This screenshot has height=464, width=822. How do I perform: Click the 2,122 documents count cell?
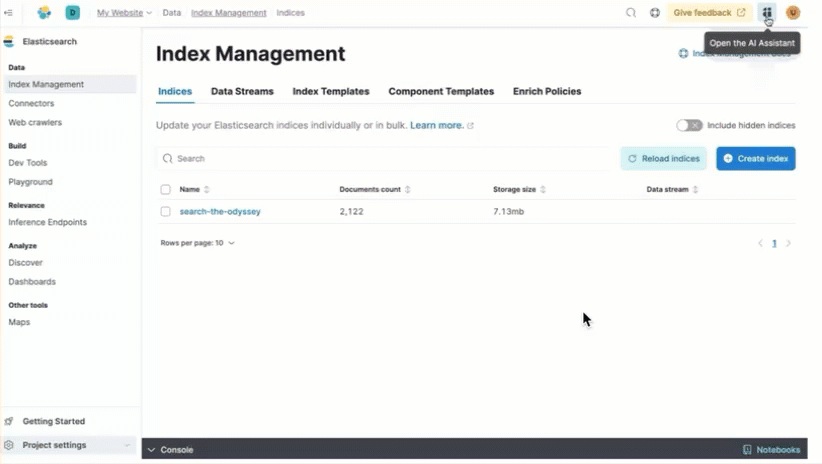click(351, 211)
